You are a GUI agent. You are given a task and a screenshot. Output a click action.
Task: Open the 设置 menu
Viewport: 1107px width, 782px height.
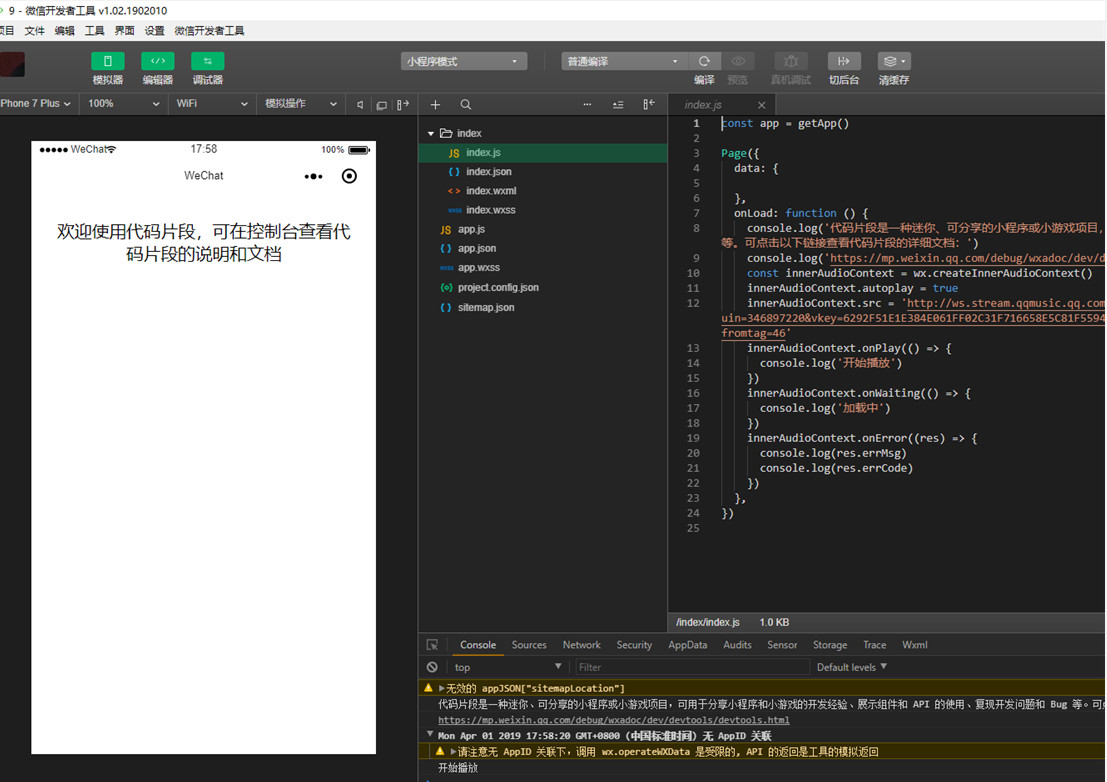pyautogui.click(x=154, y=31)
